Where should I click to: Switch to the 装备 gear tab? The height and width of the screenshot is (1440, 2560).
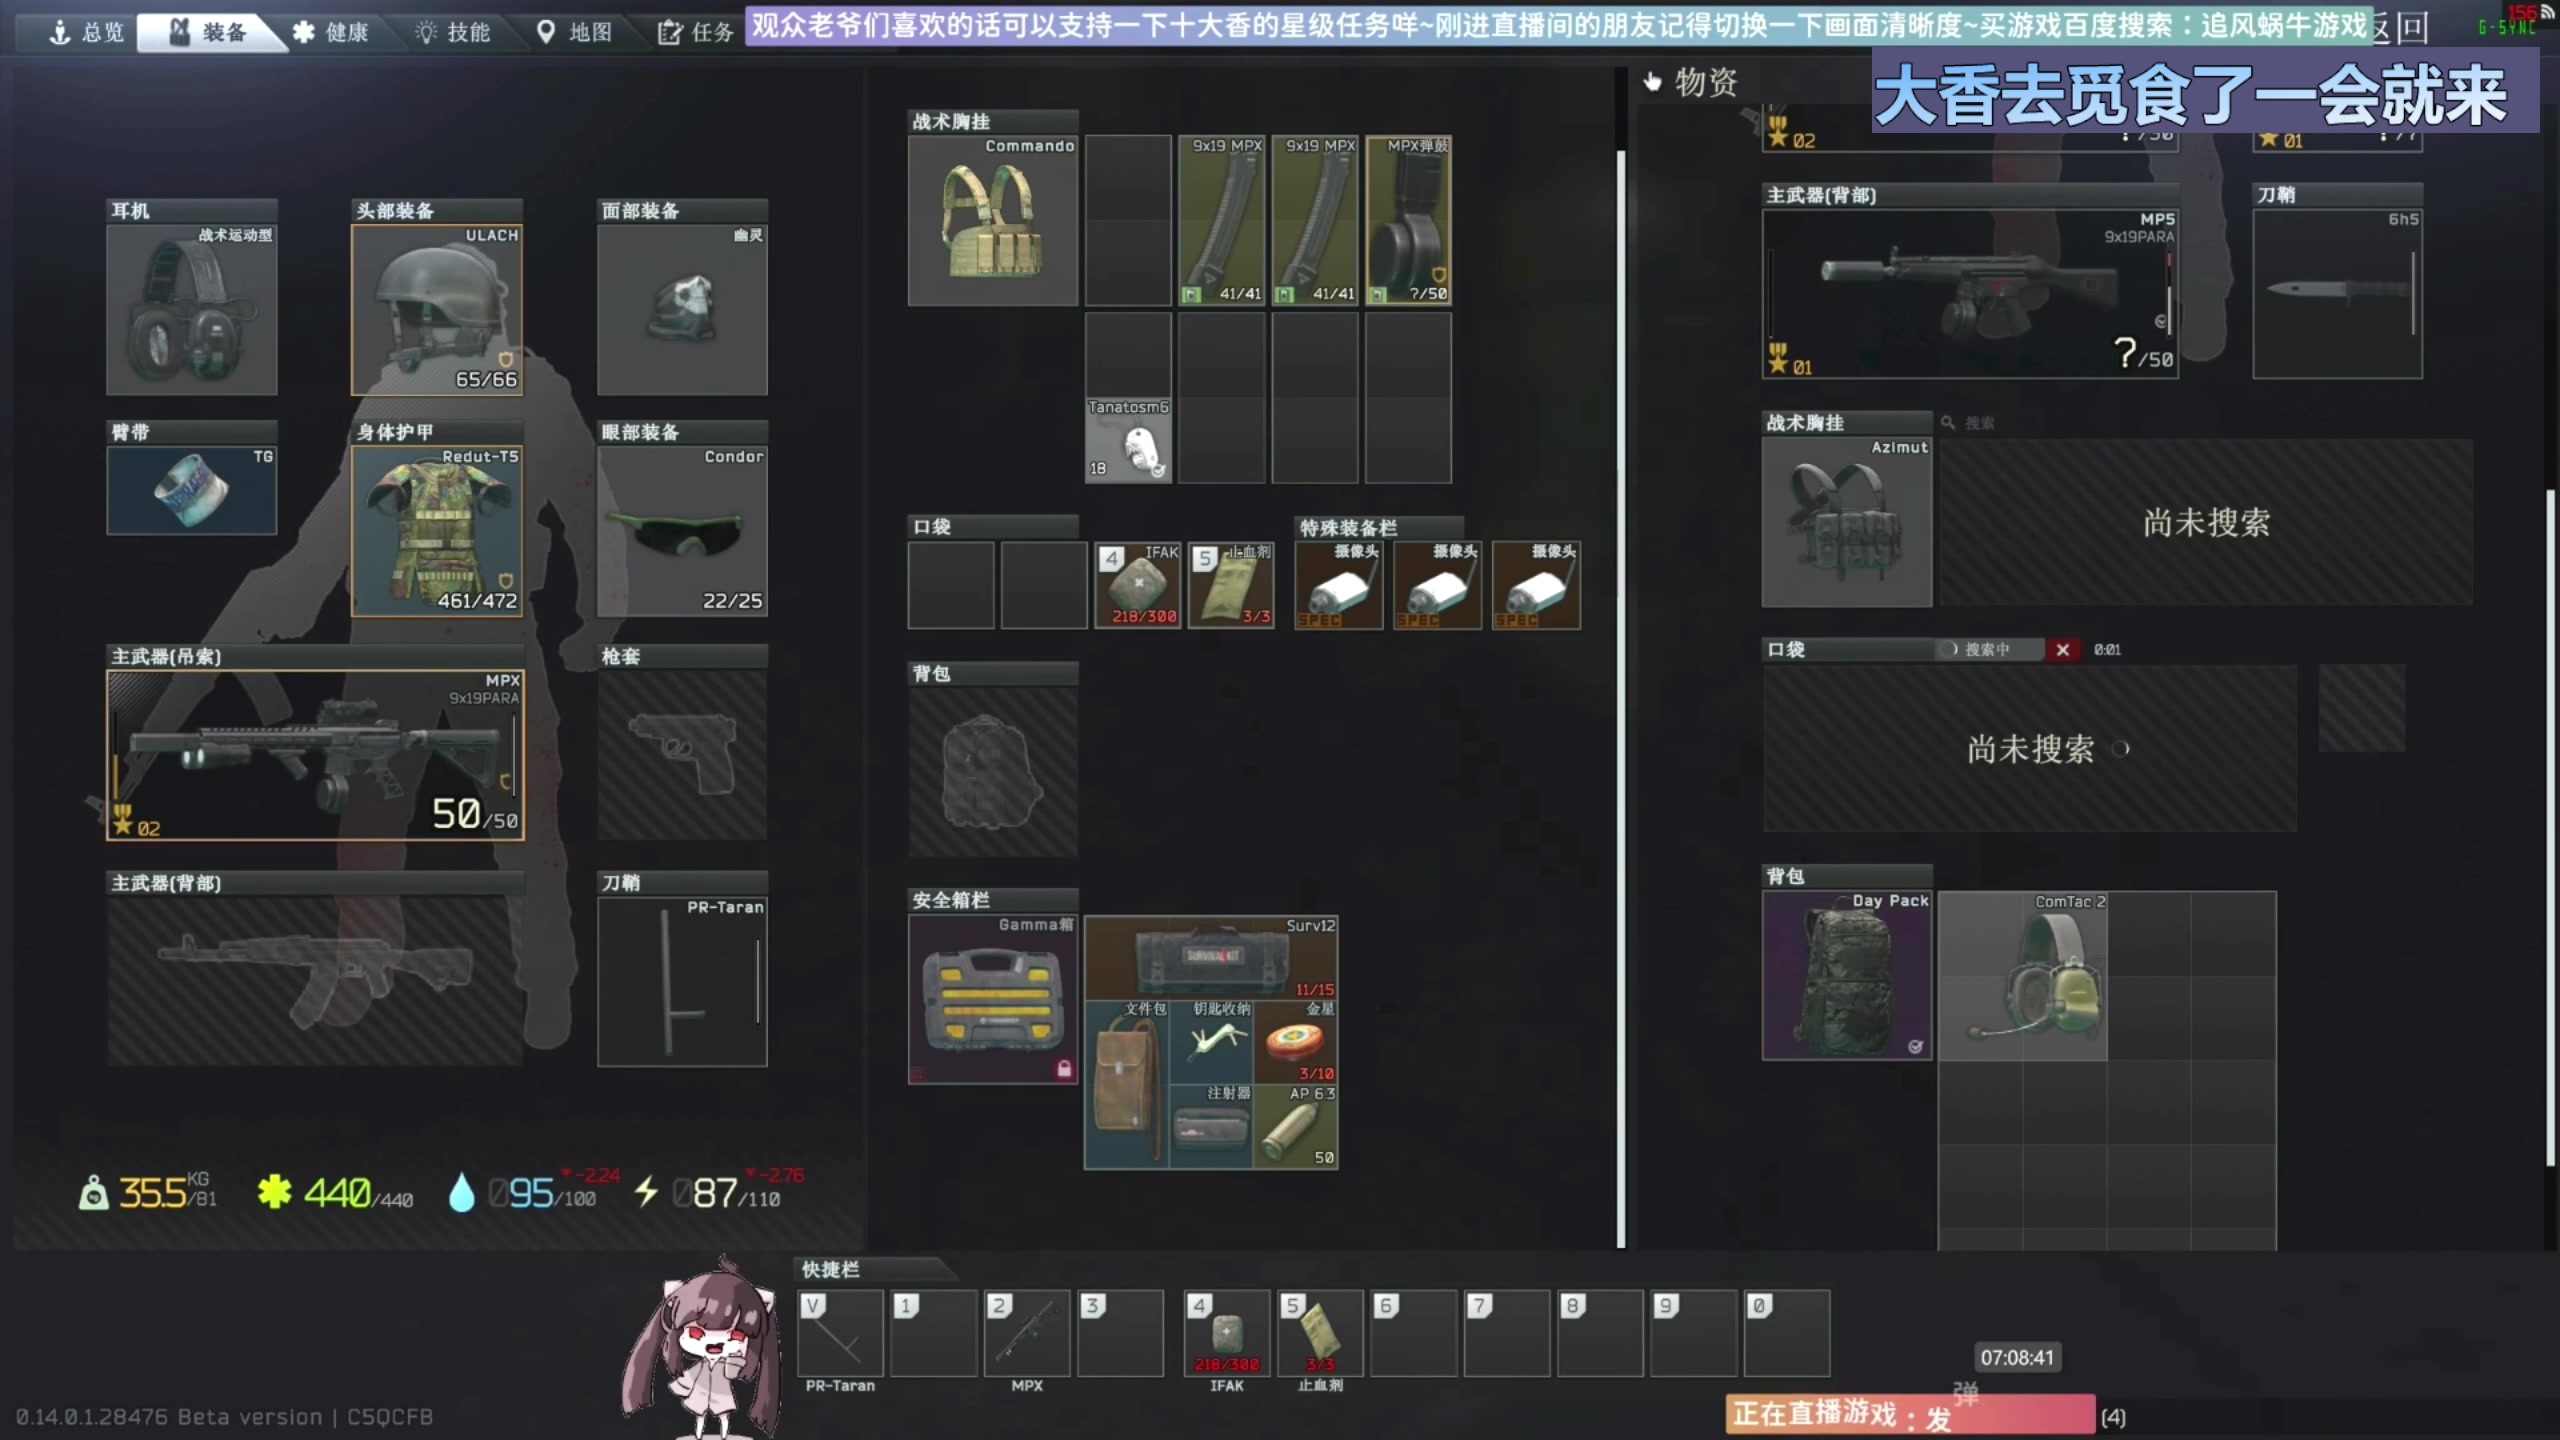209,32
